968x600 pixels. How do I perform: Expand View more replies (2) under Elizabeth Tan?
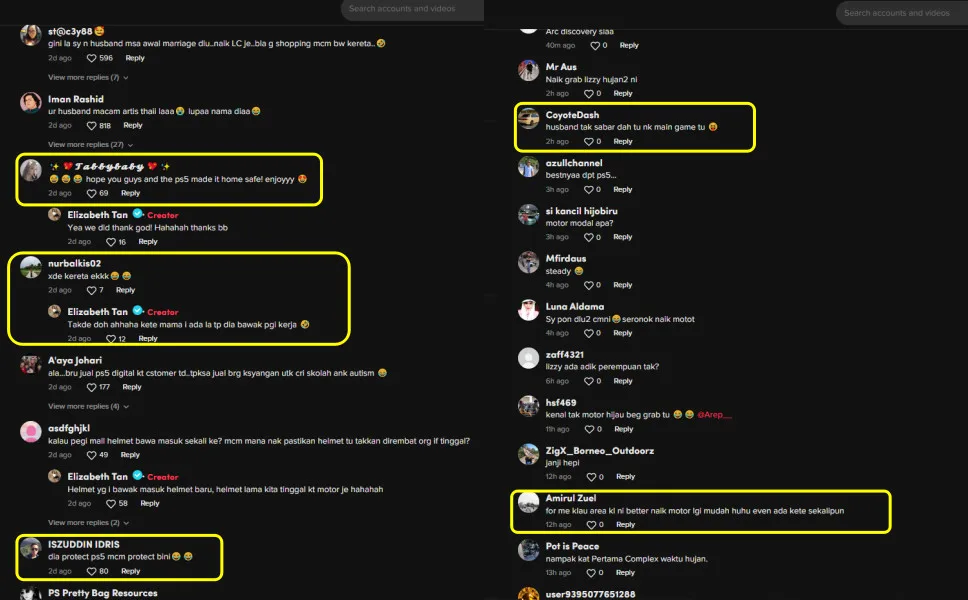88,522
